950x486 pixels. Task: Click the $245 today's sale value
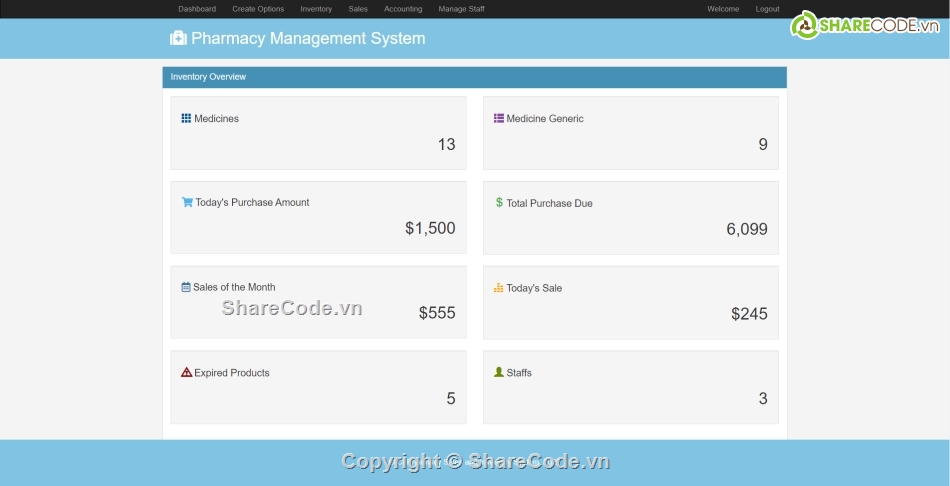[749, 314]
